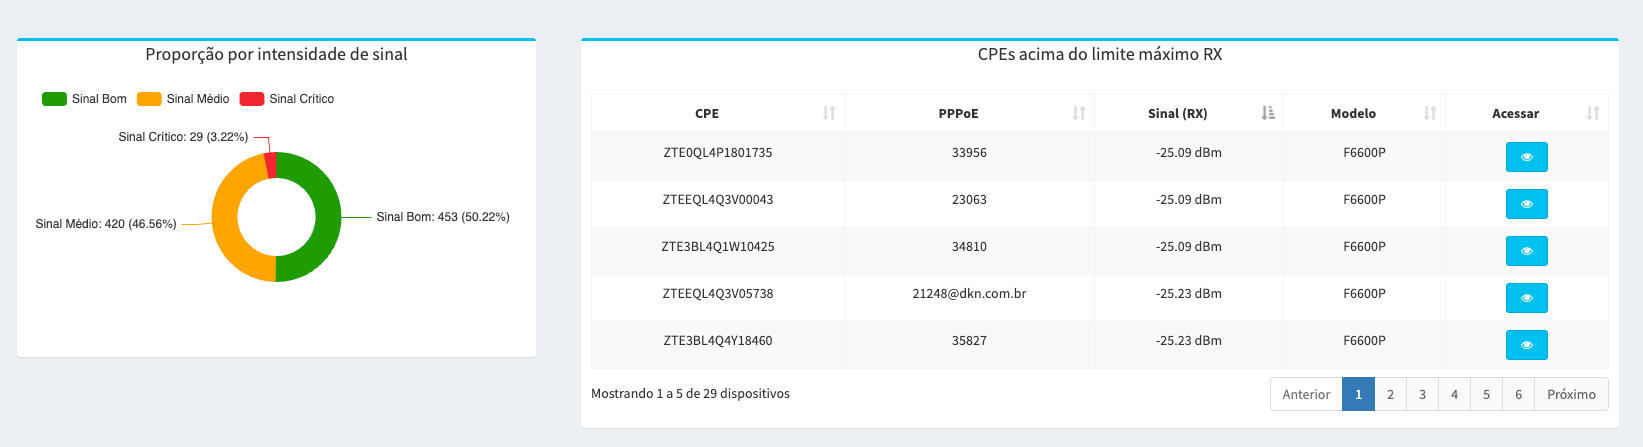Click PPPoE entry 21248@dkn.com.br
The image size is (1643, 447).
click(969, 294)
